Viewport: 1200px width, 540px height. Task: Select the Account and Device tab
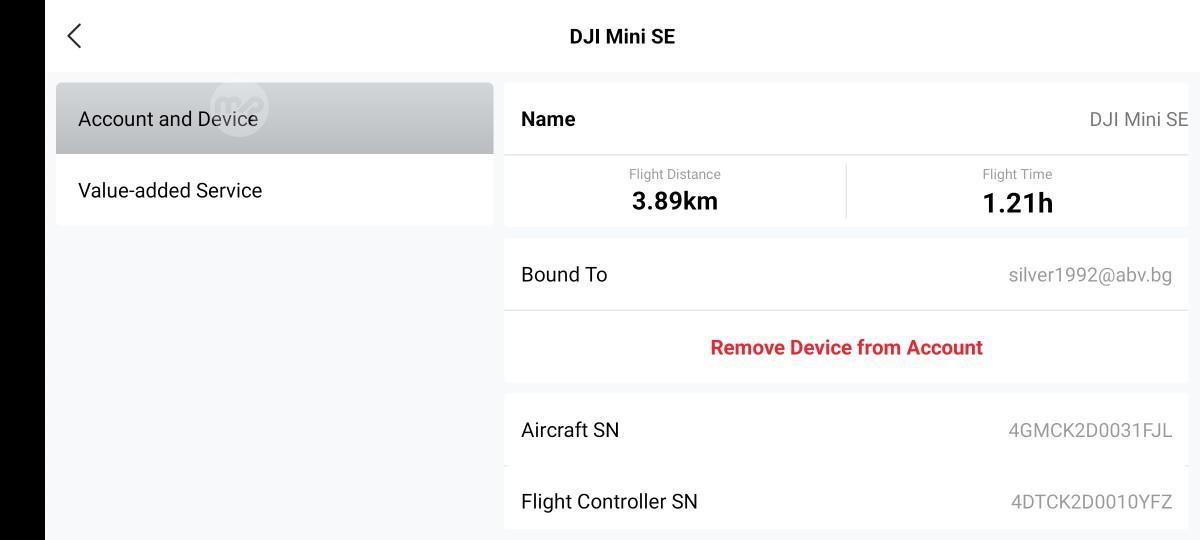point(168,119)
